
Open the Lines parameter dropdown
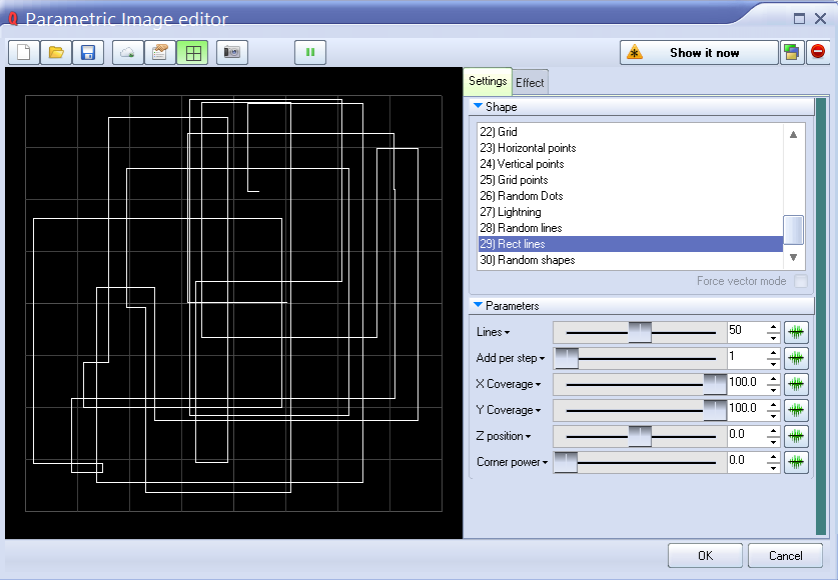pyautogui.click(x=509, y=331)
